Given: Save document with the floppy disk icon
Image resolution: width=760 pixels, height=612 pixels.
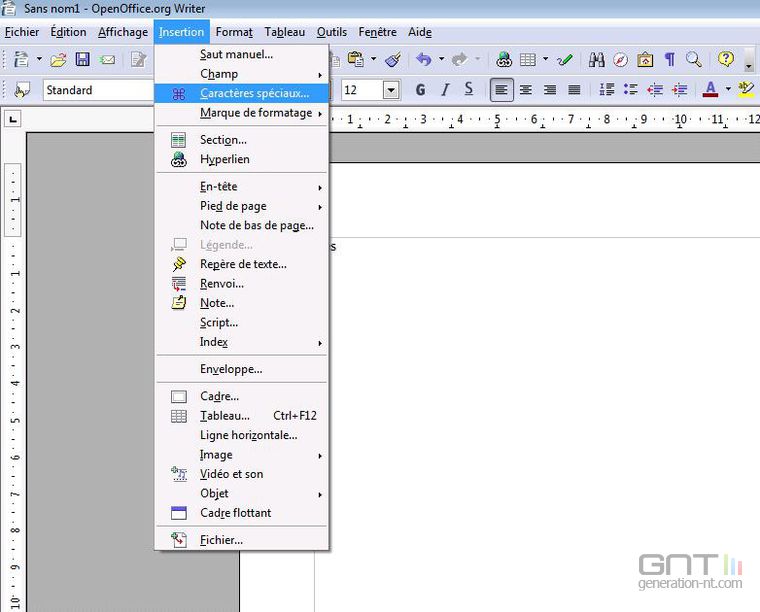Looking at the screenshot, I should click(x=82, y=60).
